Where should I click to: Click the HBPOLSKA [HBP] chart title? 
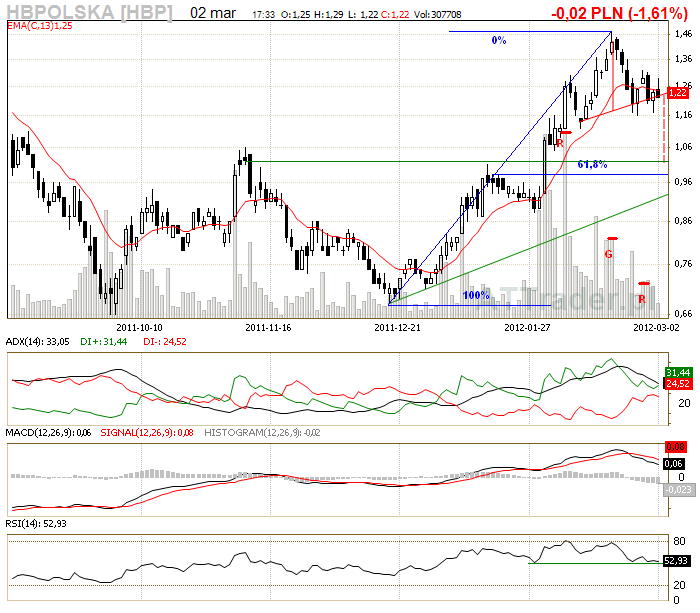[90, 12]
